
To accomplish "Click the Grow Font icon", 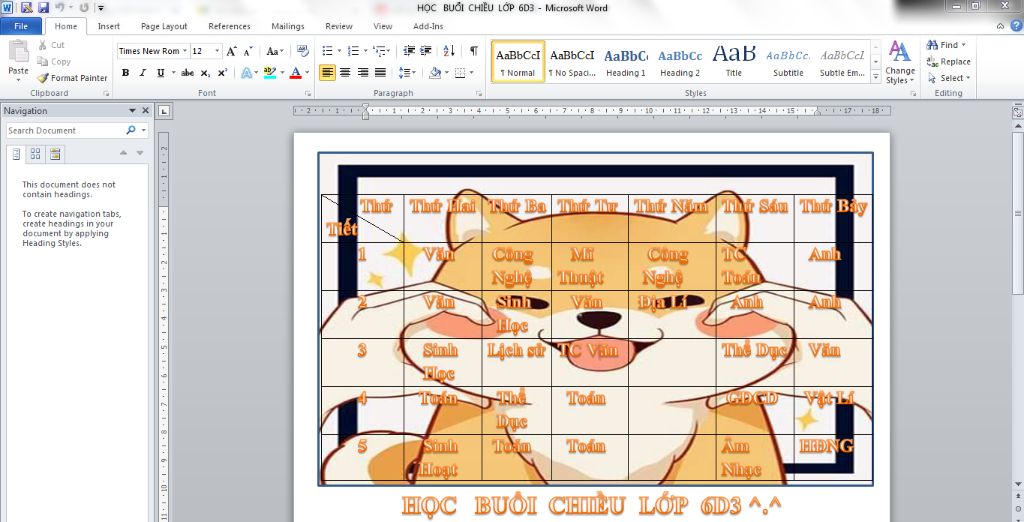I will (231, 51).
